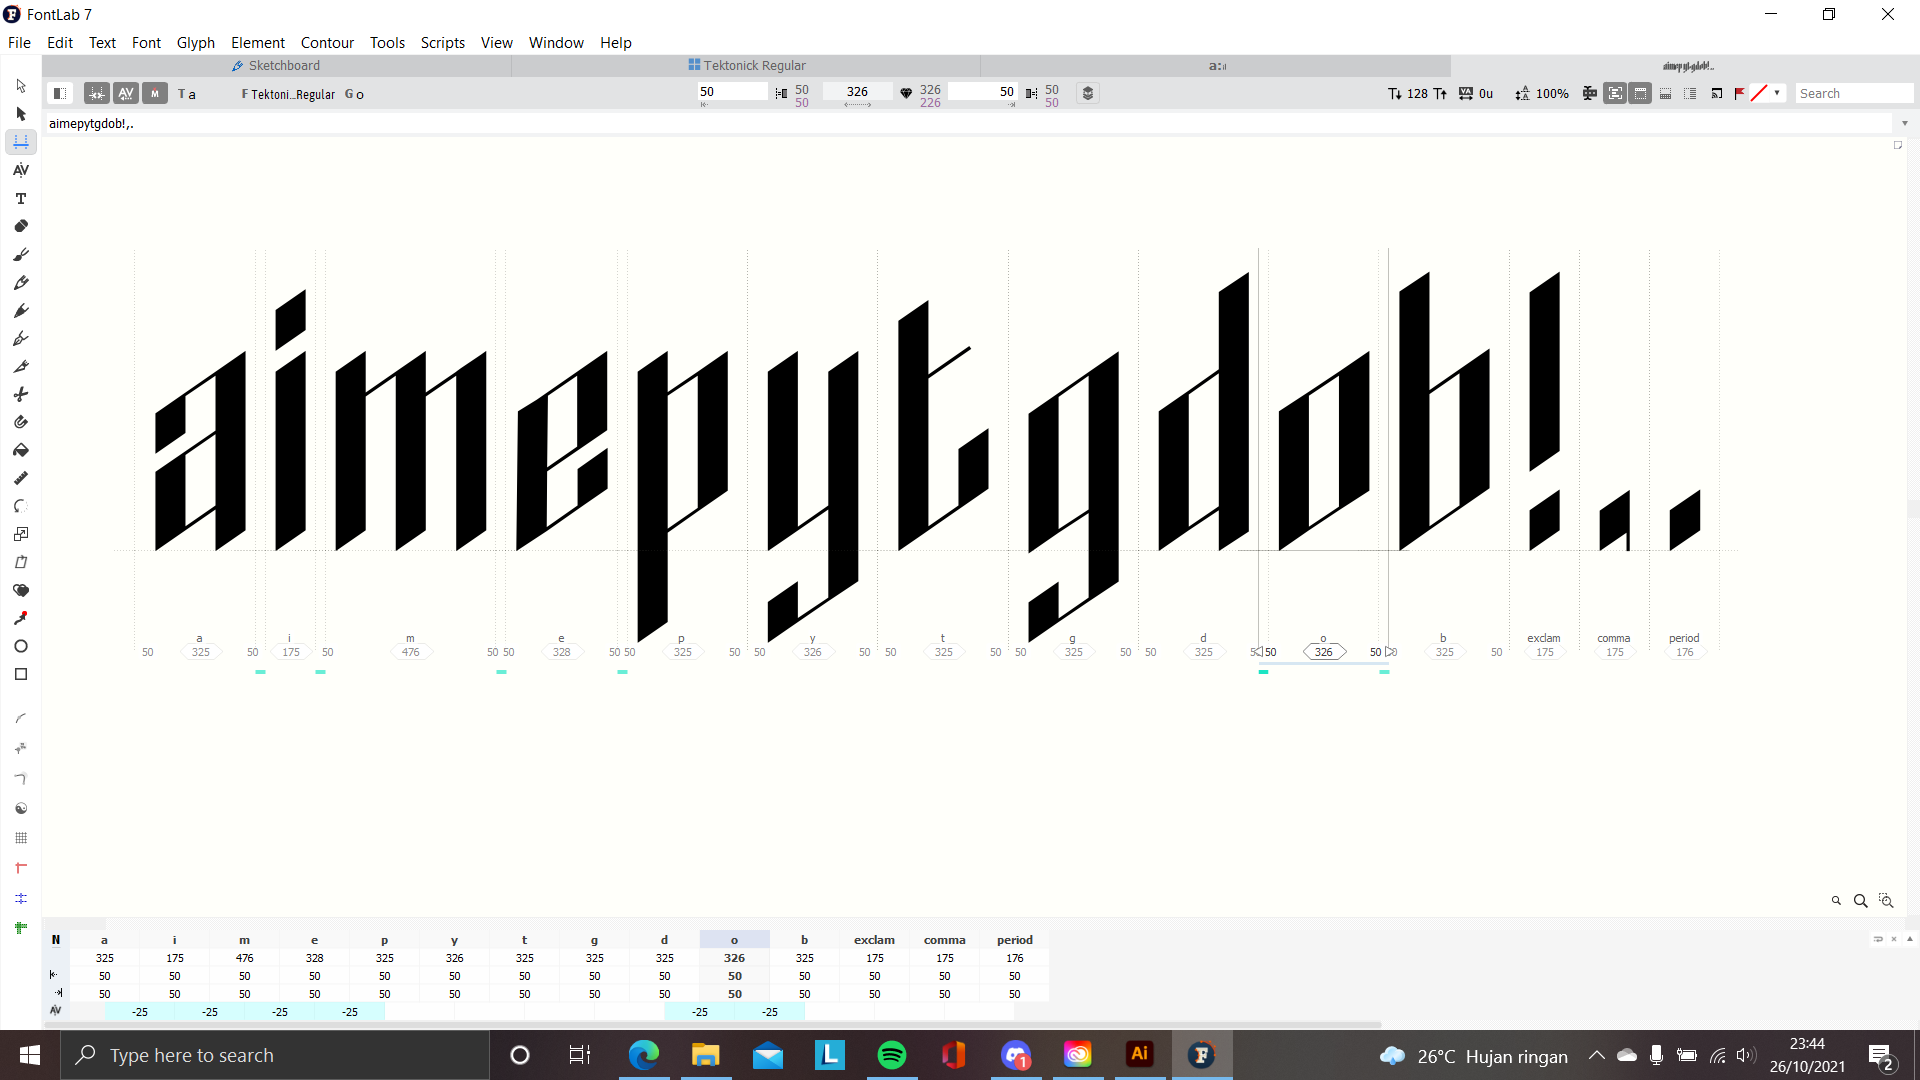Toggle kerning AV mode button in property bar
This screenshot has height=1080, width=1920.
point(126,93)
